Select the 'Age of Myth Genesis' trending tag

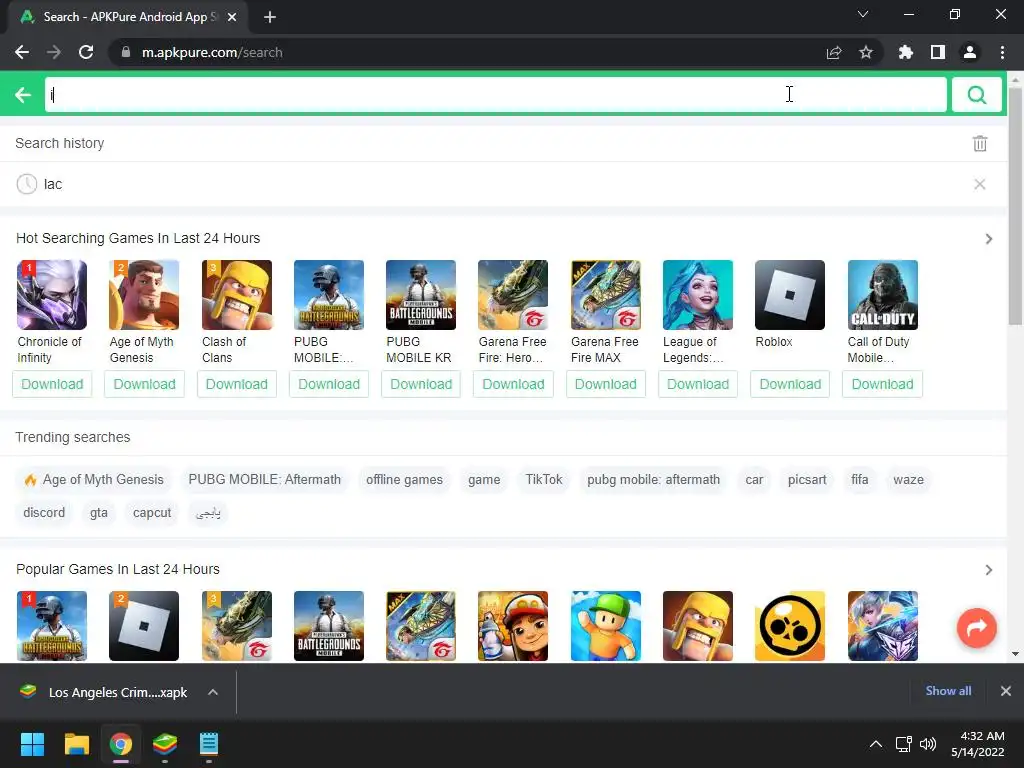tap(94, 480)
